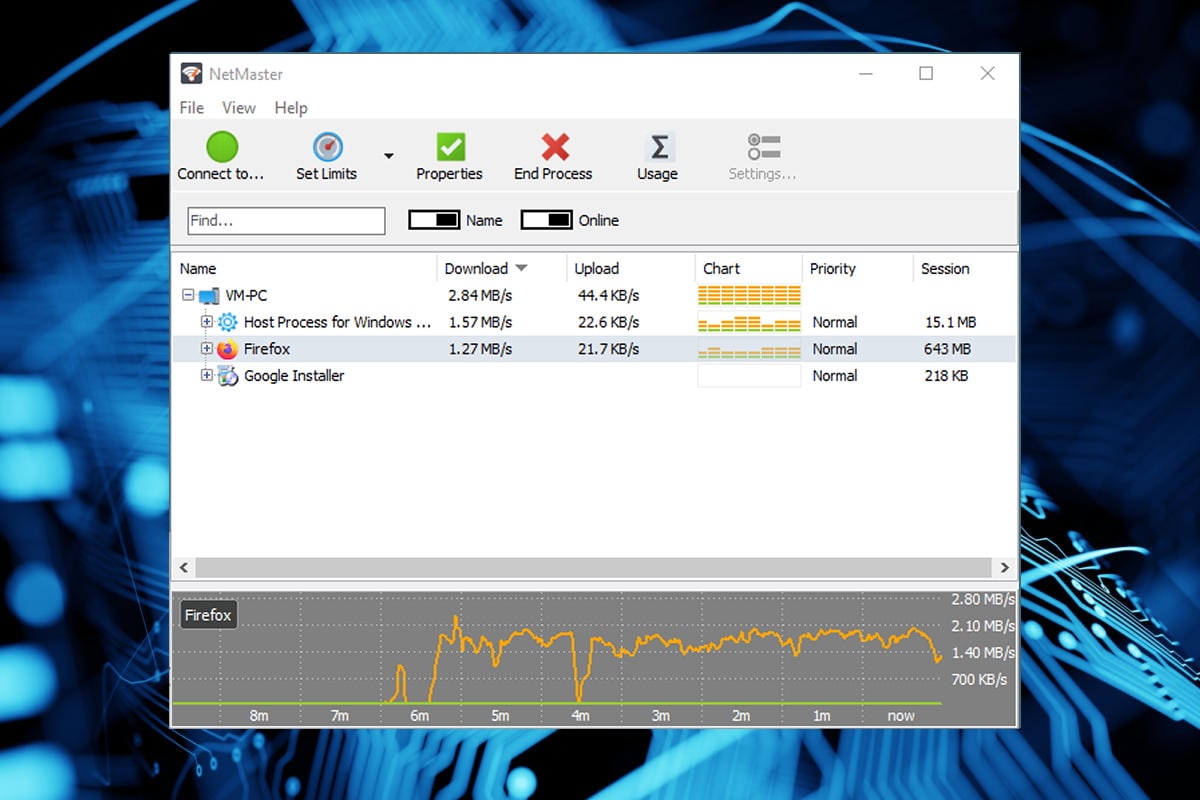
Task: Click the Connect to... green circle icon
Action: (222, 147)
